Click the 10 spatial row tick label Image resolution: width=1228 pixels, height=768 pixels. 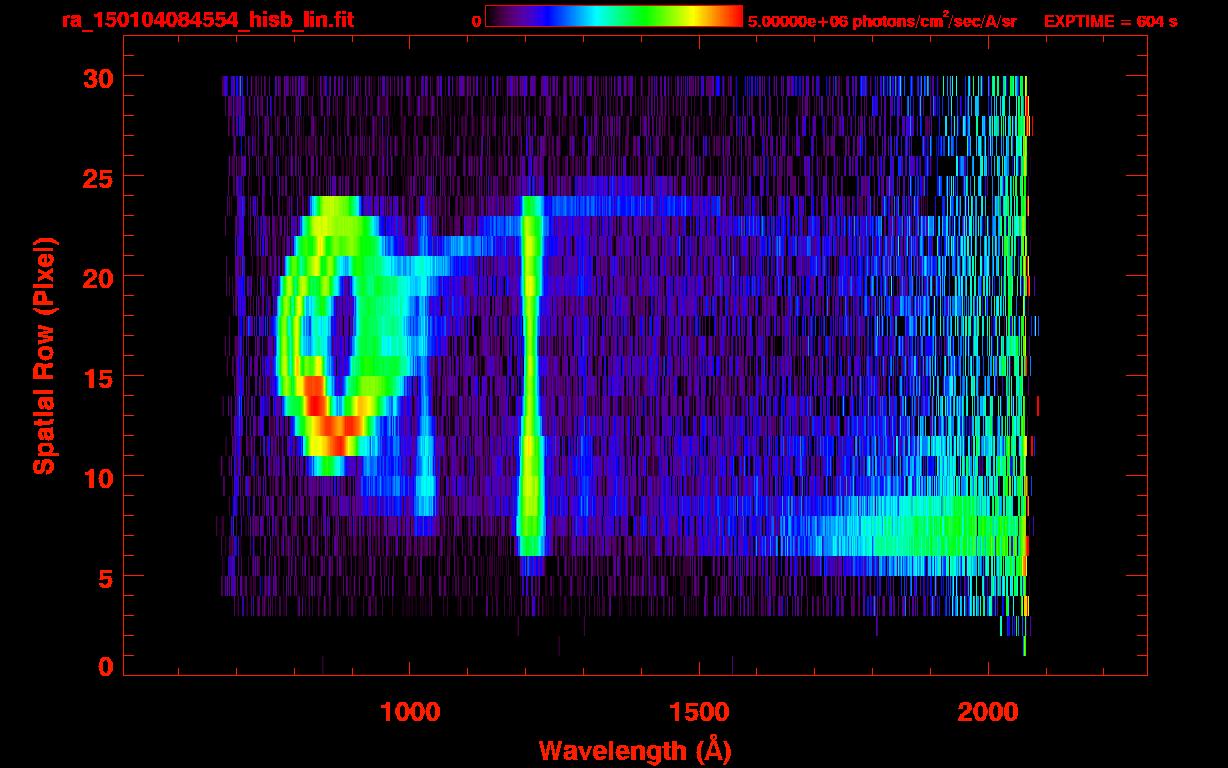tap(97, 477)
